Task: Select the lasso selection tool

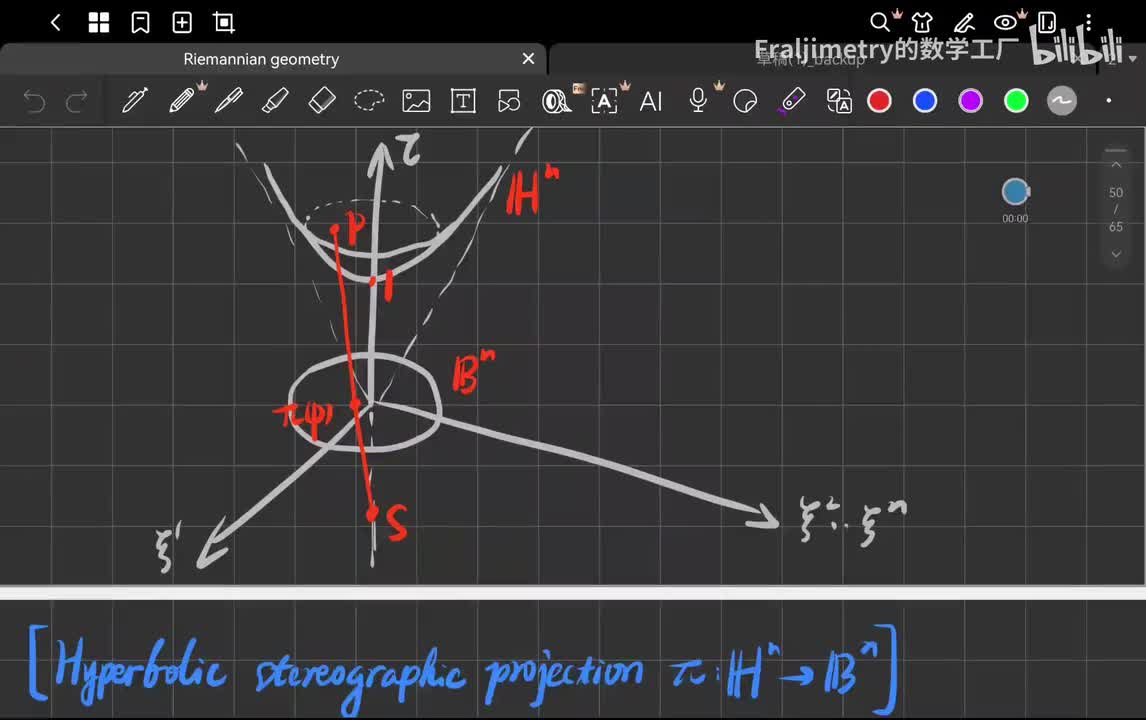Action: (x=369, y=100)
